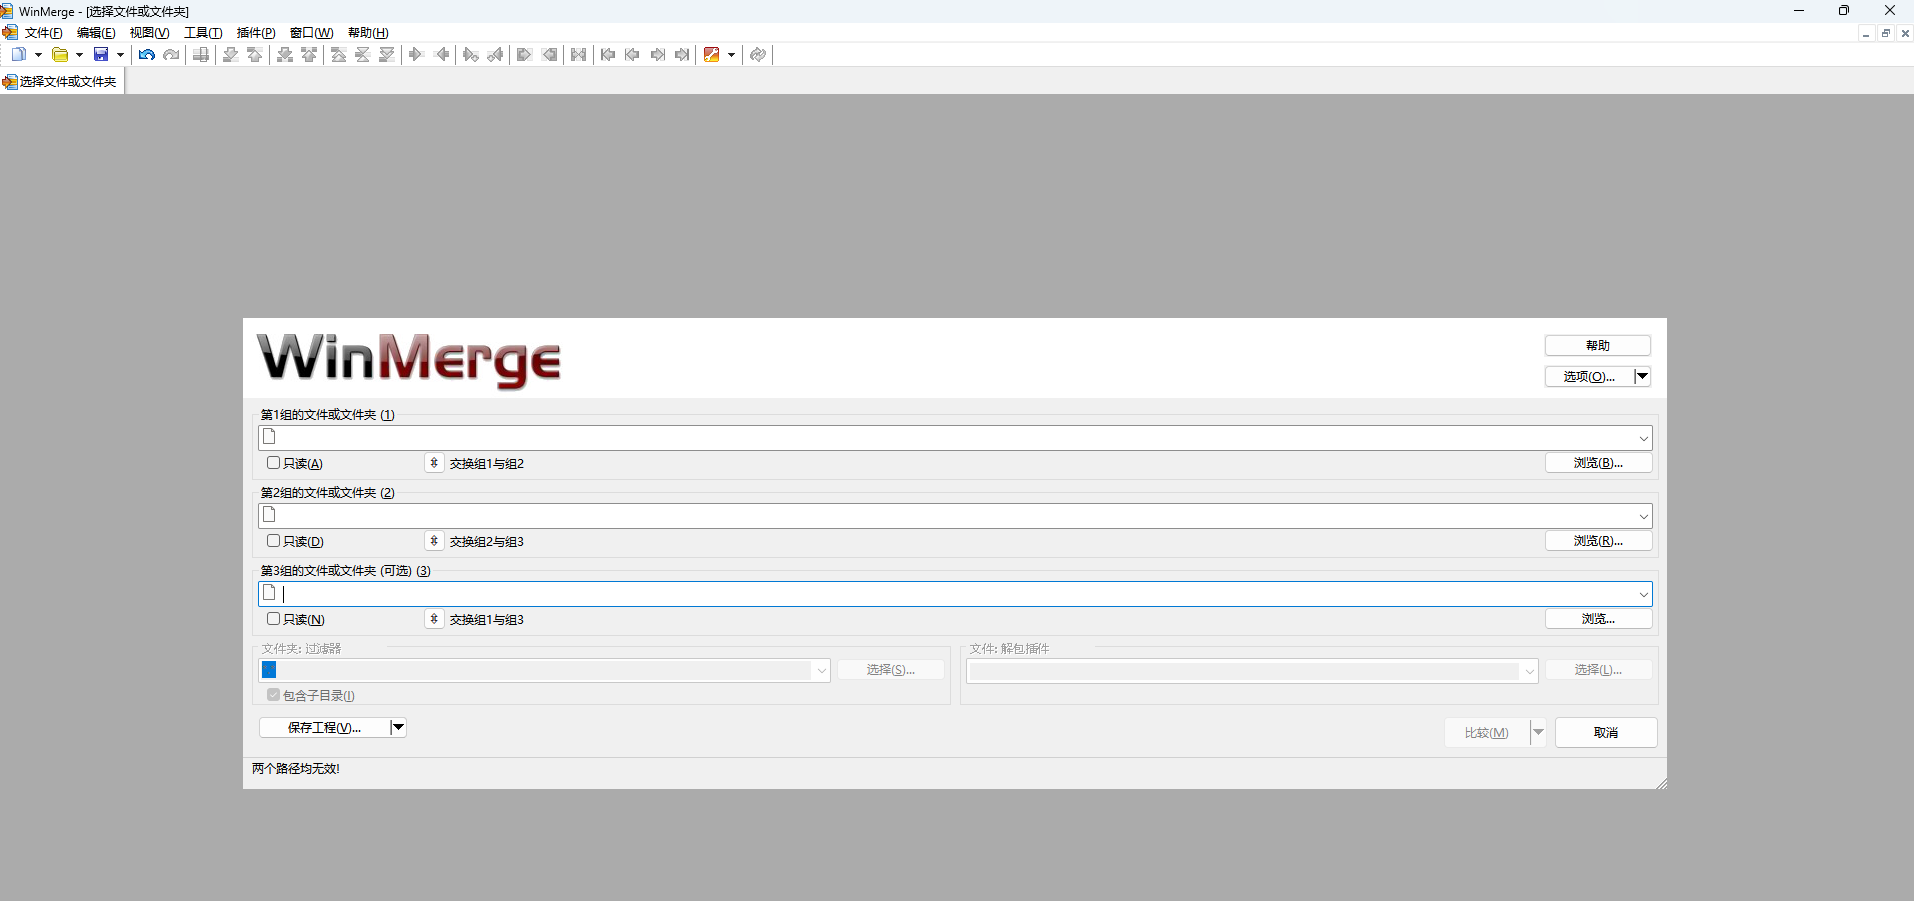Click the 保存工程(V)... button

coord(324,727)
